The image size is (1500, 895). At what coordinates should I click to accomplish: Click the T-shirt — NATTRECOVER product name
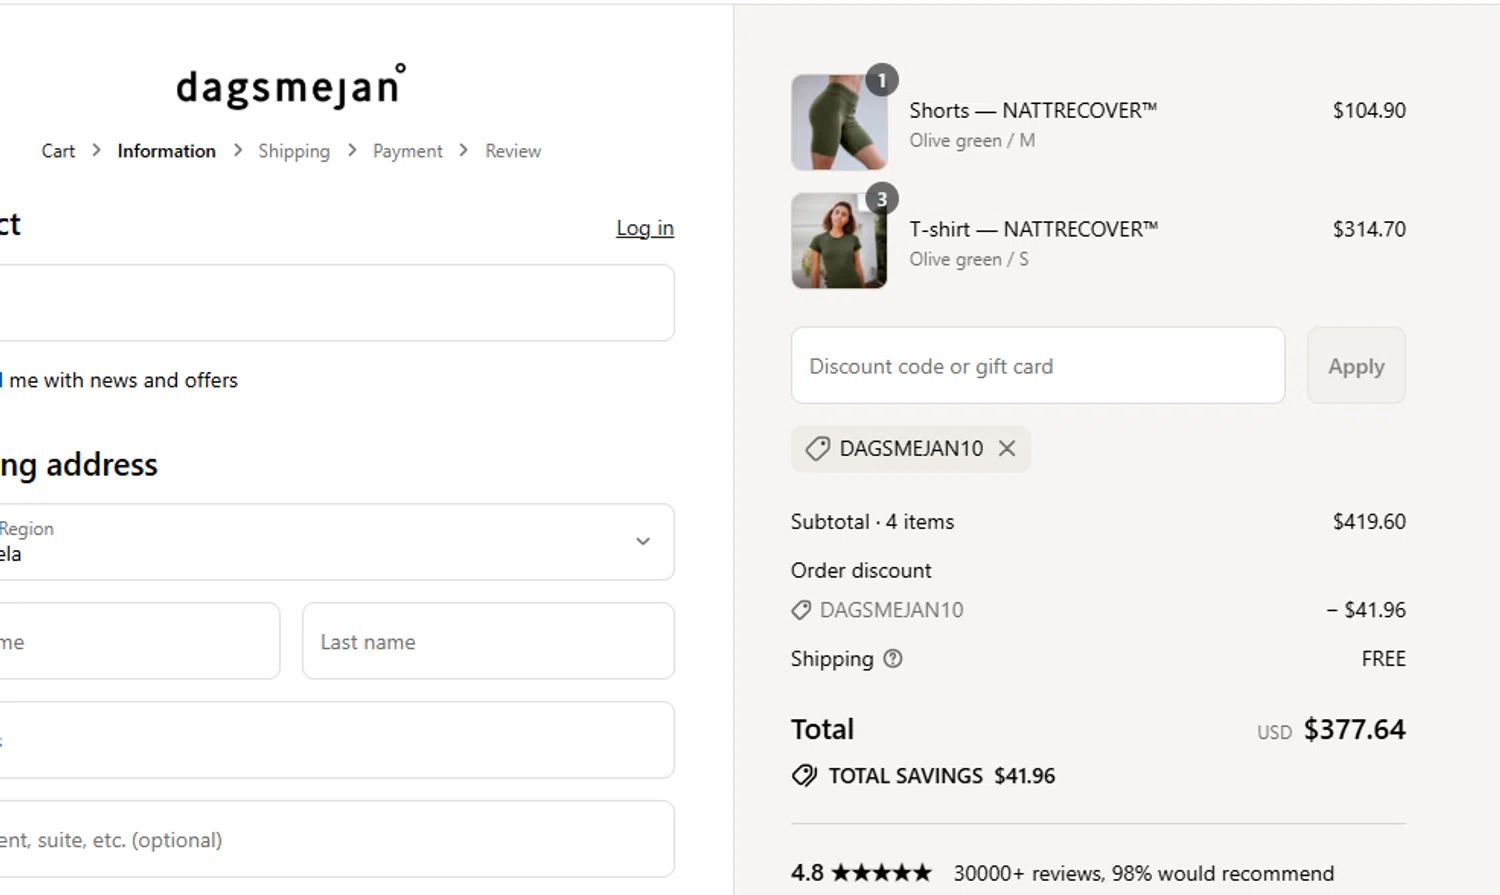[x=1034, y=229]
